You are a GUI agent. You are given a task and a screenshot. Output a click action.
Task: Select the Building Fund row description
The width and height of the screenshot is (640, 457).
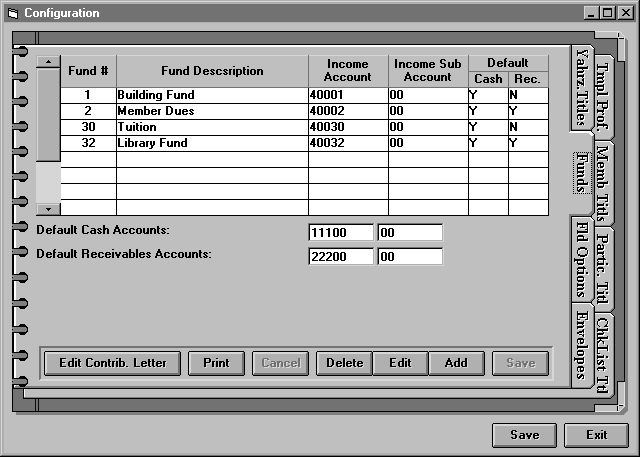[x=212, y=95]
